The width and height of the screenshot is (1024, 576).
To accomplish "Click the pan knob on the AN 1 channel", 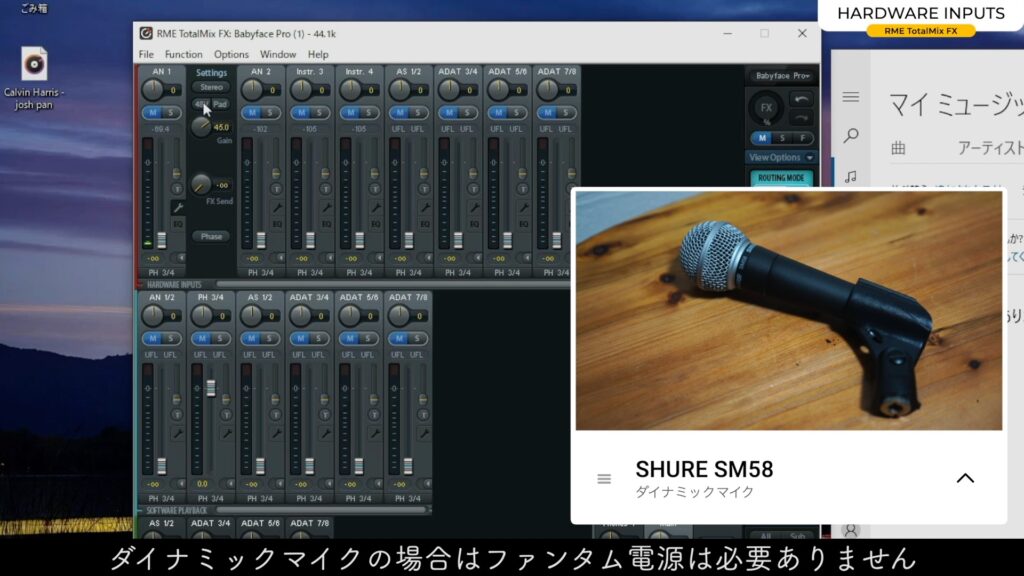I will [153, 89].
